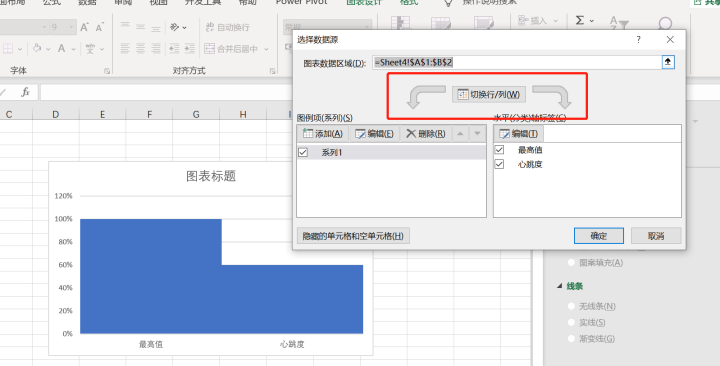Open the borders dropdown arrow
The image size is (720, 366).
19,49
